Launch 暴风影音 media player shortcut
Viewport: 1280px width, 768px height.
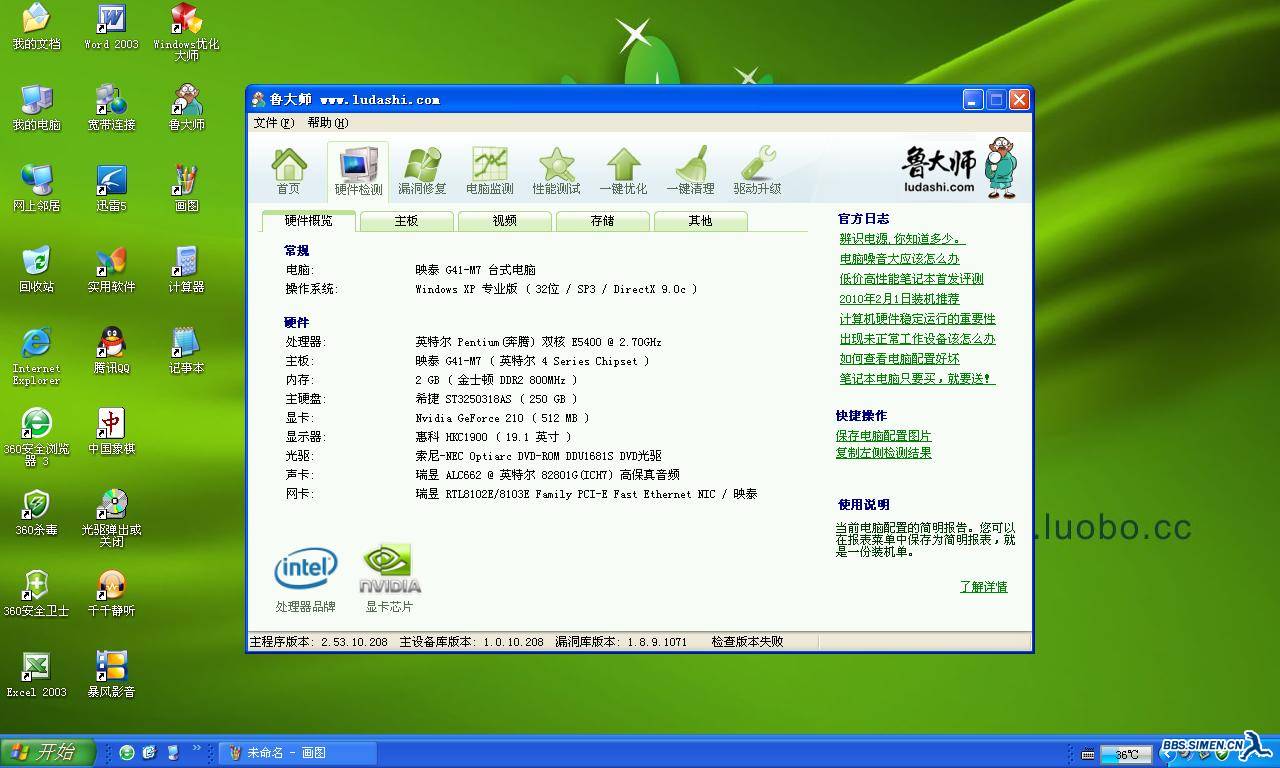pos(111,675)
